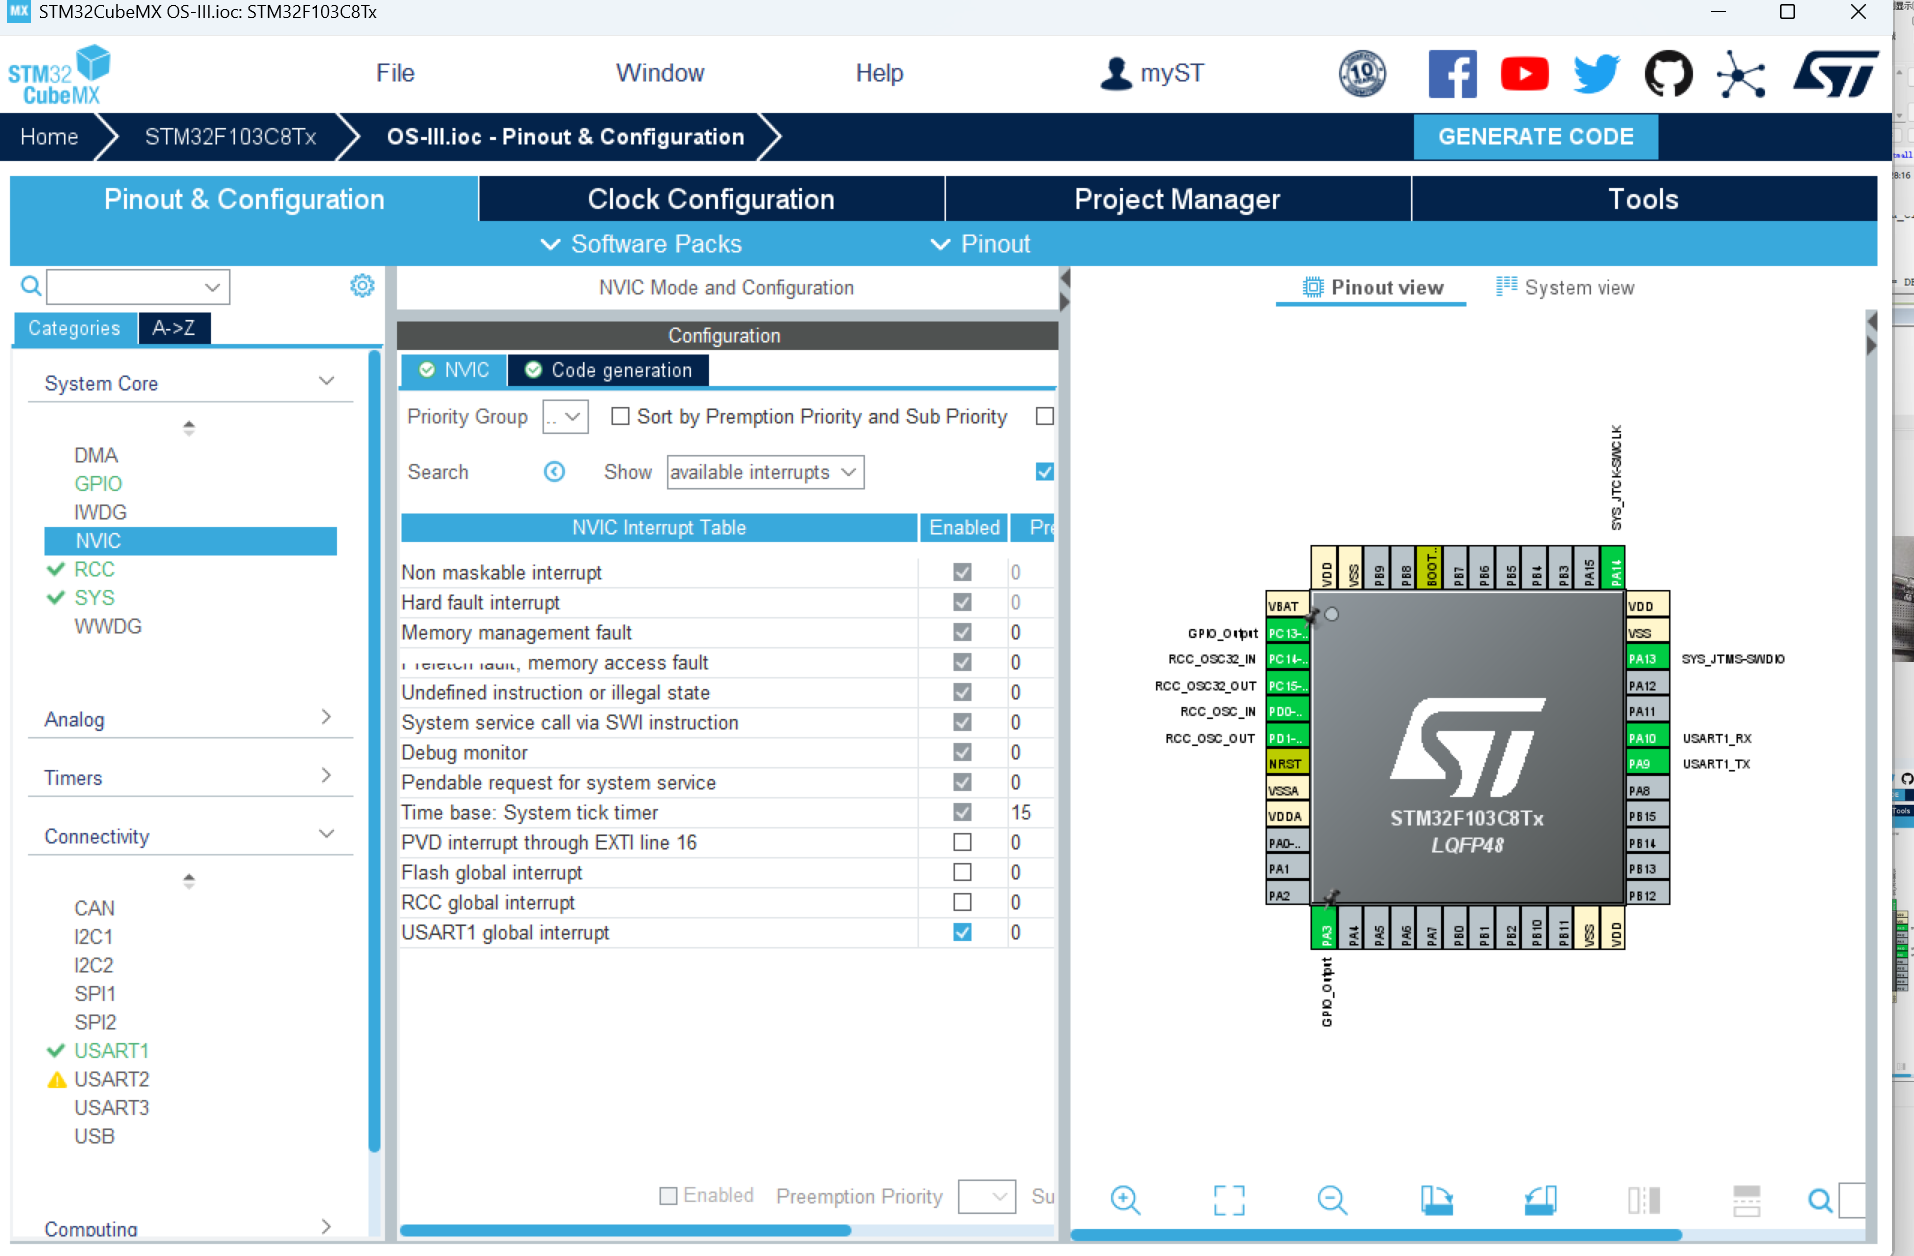Enable Flash global interrupt checkbox

click(x=962, y=872)
